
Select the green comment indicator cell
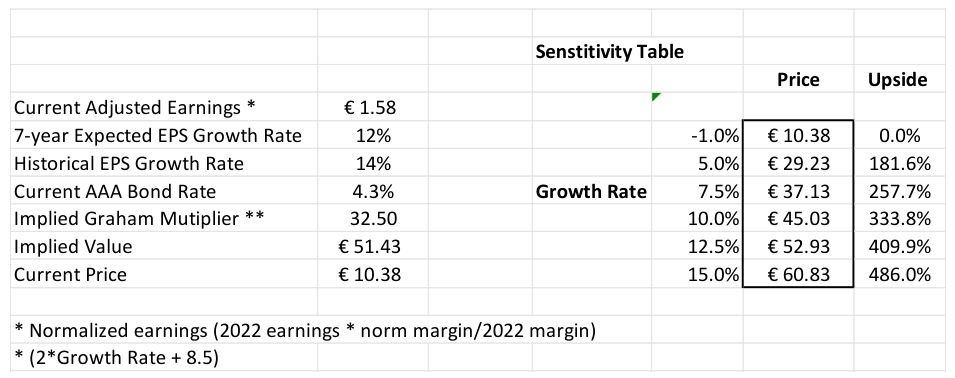(697, 108)
